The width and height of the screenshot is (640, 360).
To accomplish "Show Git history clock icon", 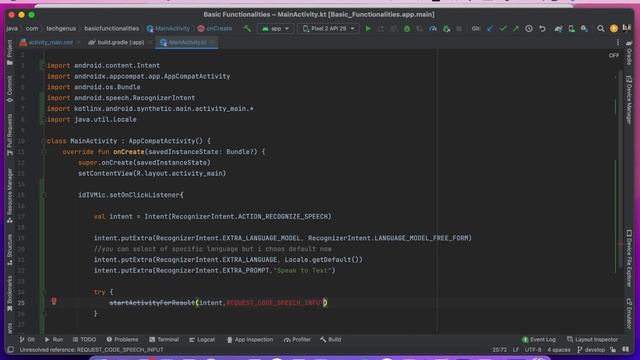I will click(529, 29).
